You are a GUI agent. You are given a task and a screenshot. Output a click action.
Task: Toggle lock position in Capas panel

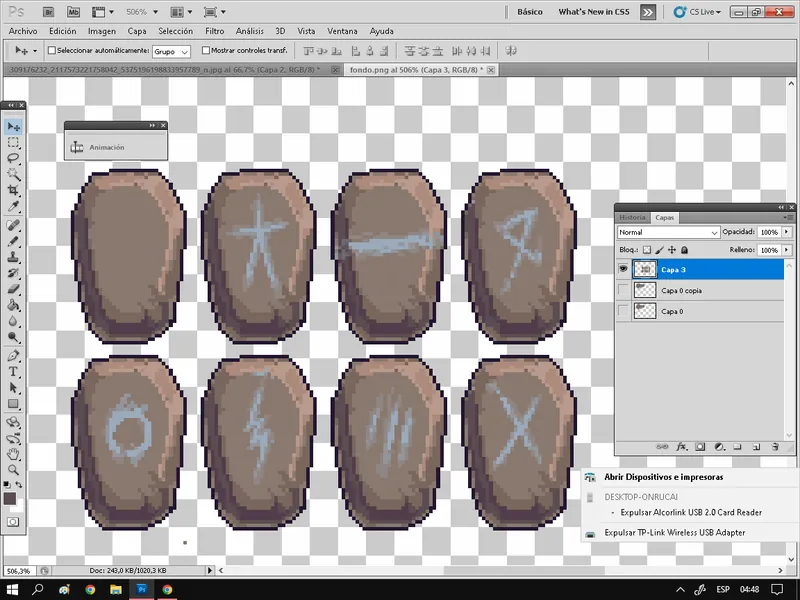point(672,250)
